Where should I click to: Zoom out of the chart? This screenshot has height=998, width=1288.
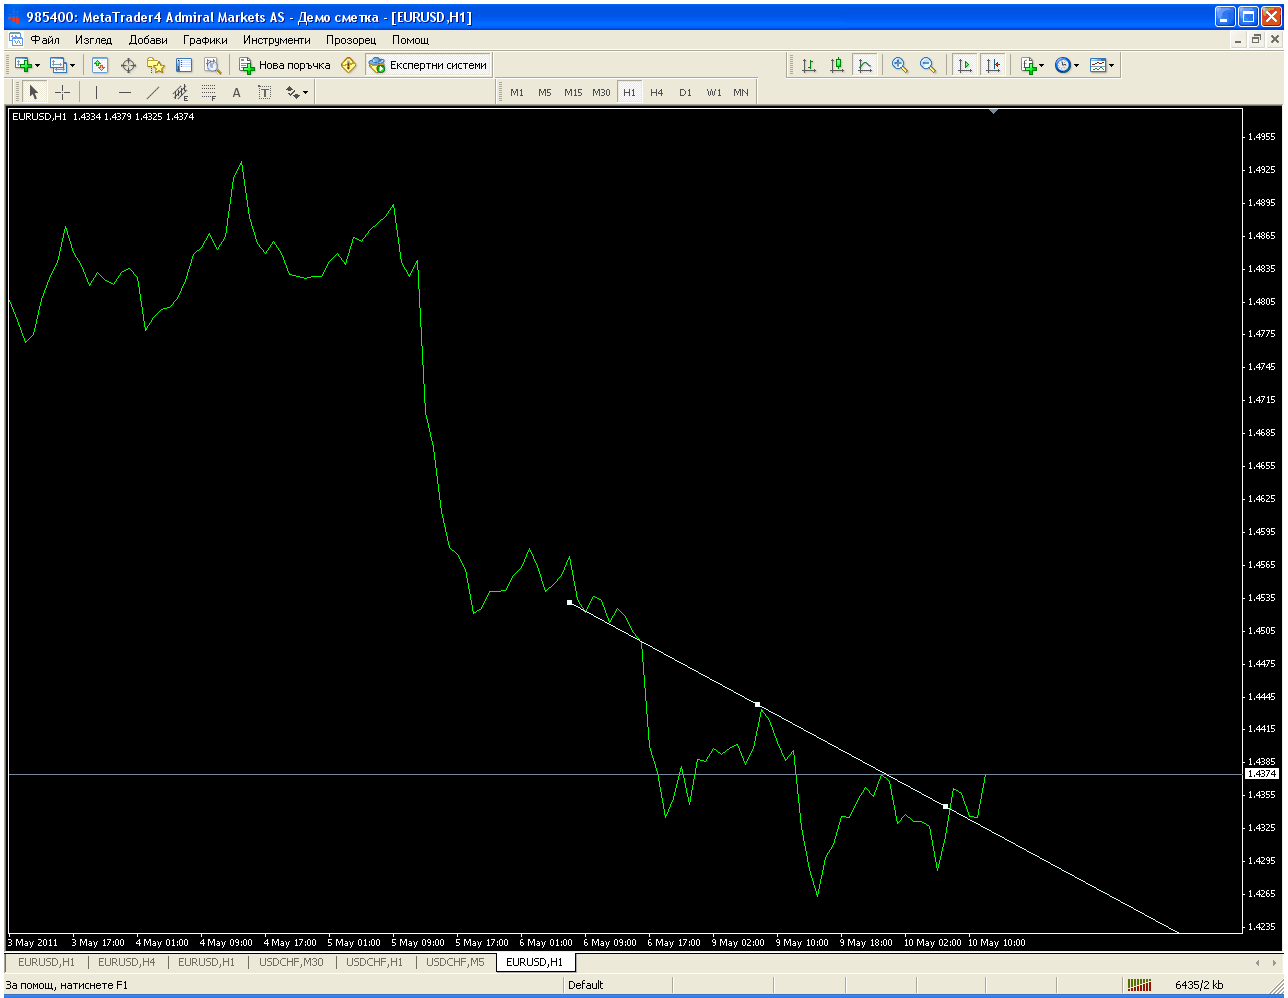pos(928,65)
